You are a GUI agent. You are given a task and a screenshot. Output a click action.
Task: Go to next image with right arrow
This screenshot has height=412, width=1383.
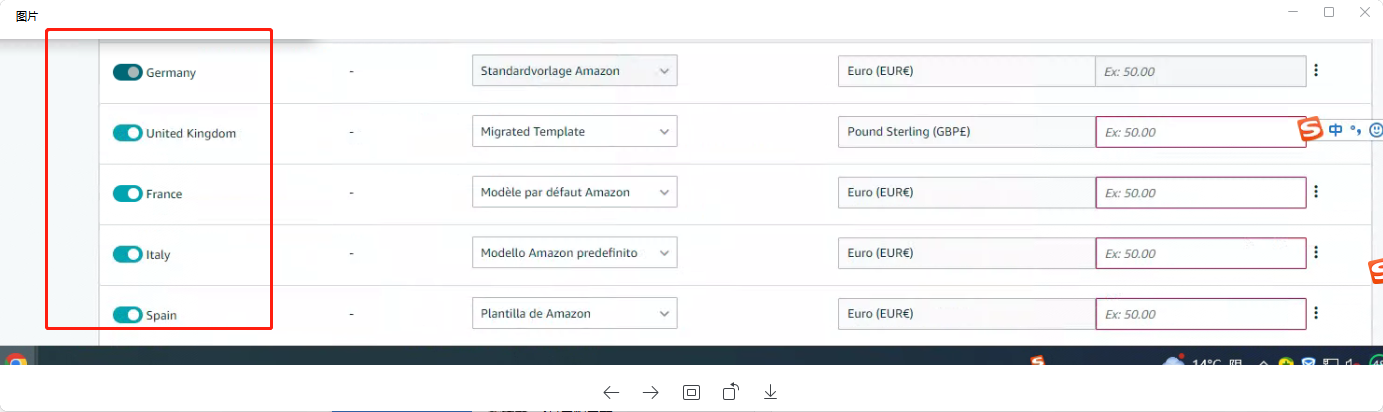[650, 392]
